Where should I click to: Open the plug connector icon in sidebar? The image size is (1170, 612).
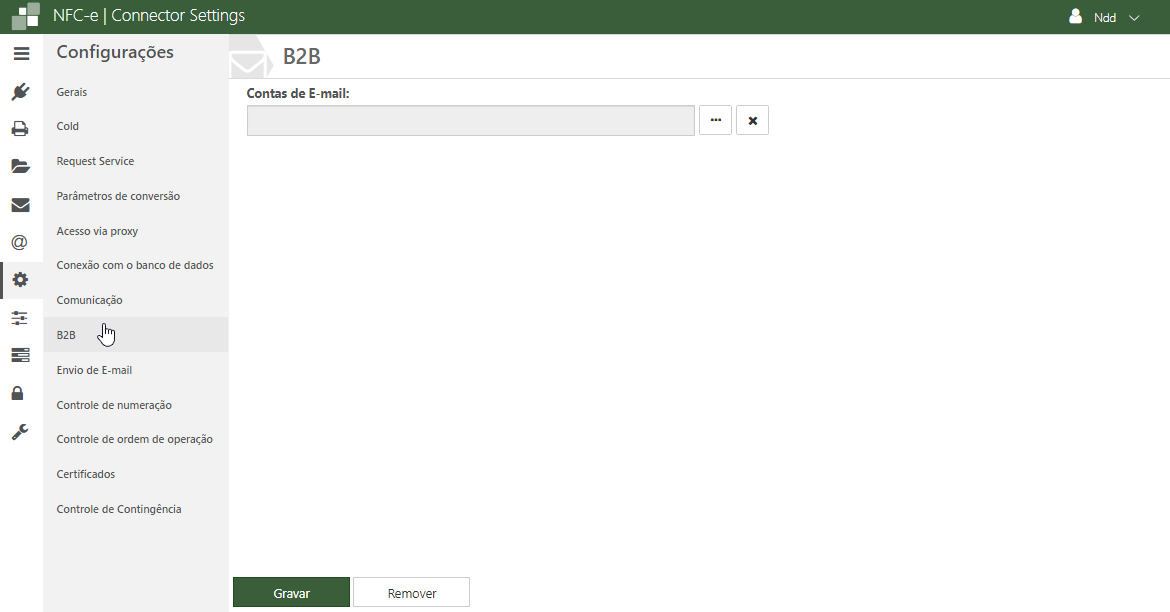click(20, 92)
